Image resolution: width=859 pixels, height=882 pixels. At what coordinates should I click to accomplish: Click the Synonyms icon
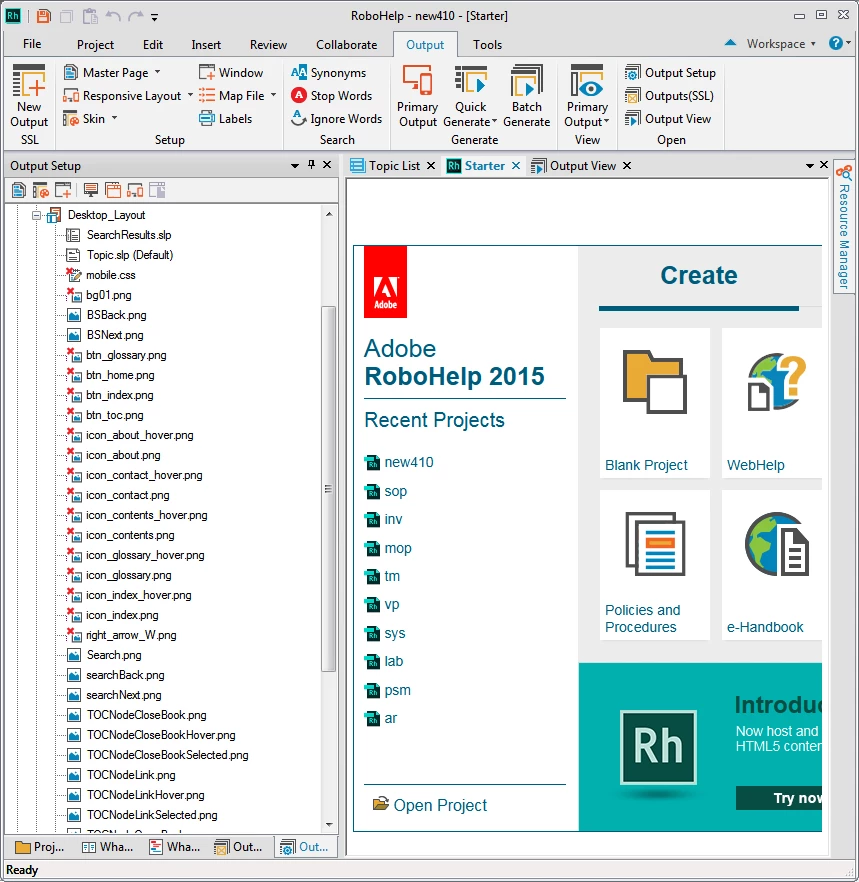(x=299, y=73)
